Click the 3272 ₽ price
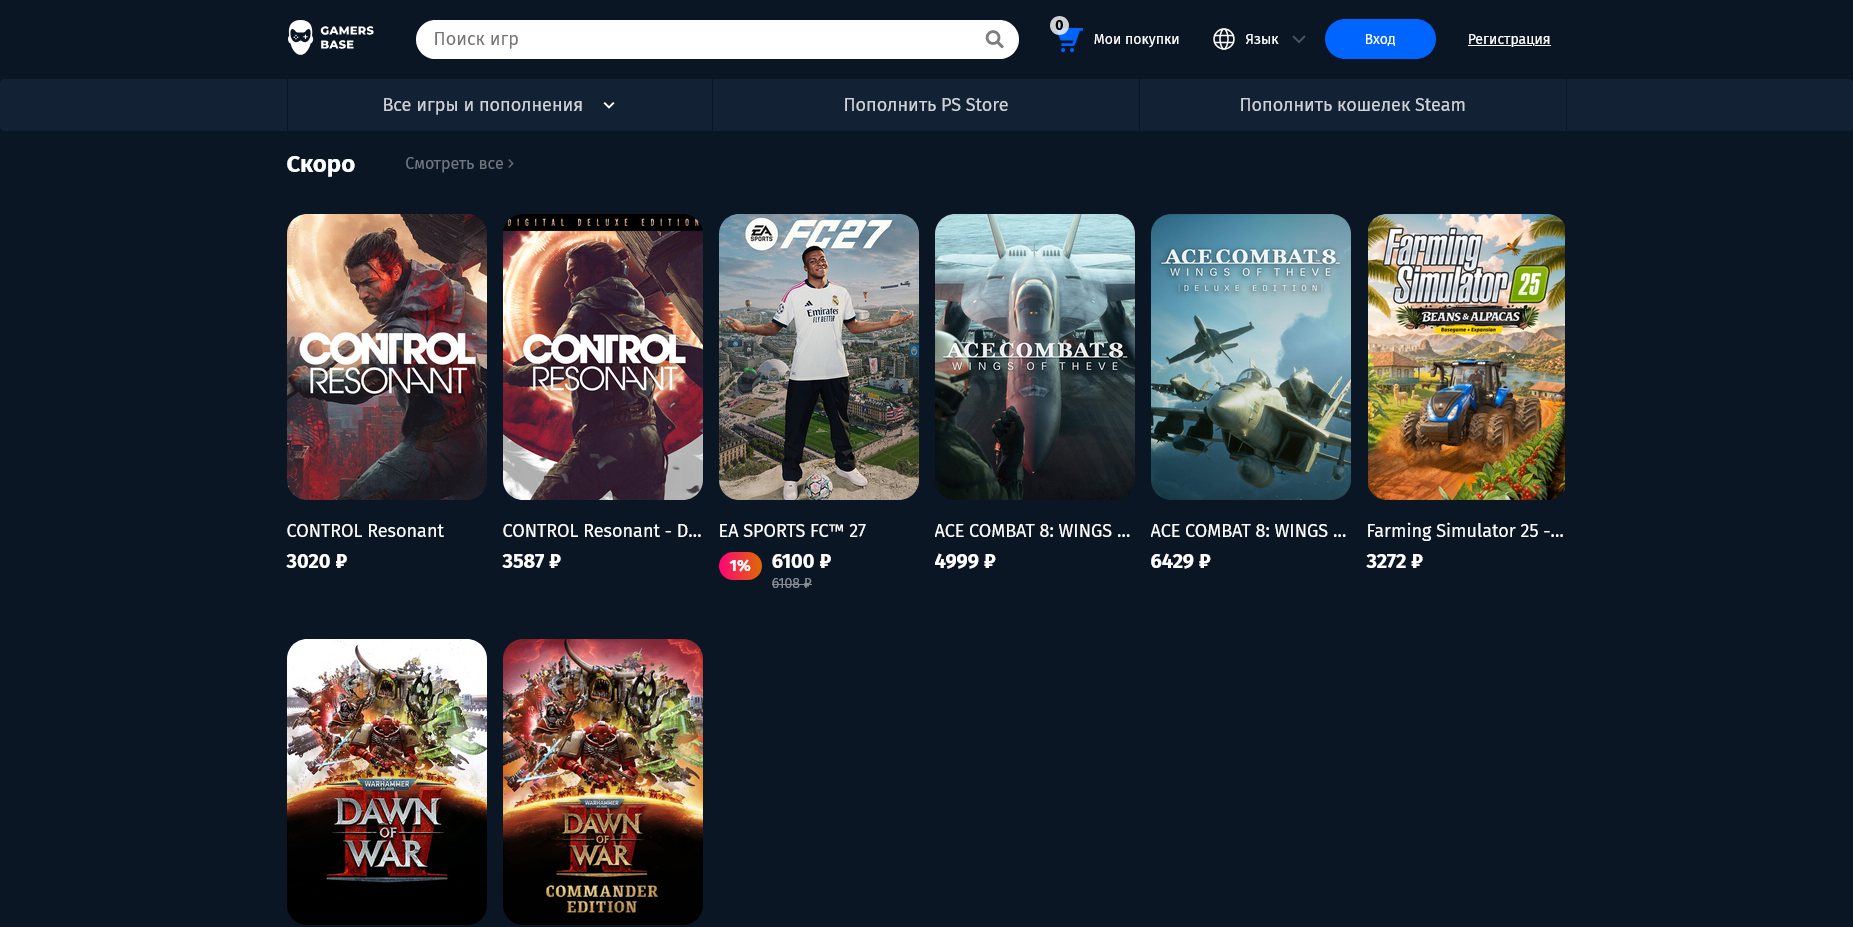The image size is (1853, 927). click(x=1395, y=561)
